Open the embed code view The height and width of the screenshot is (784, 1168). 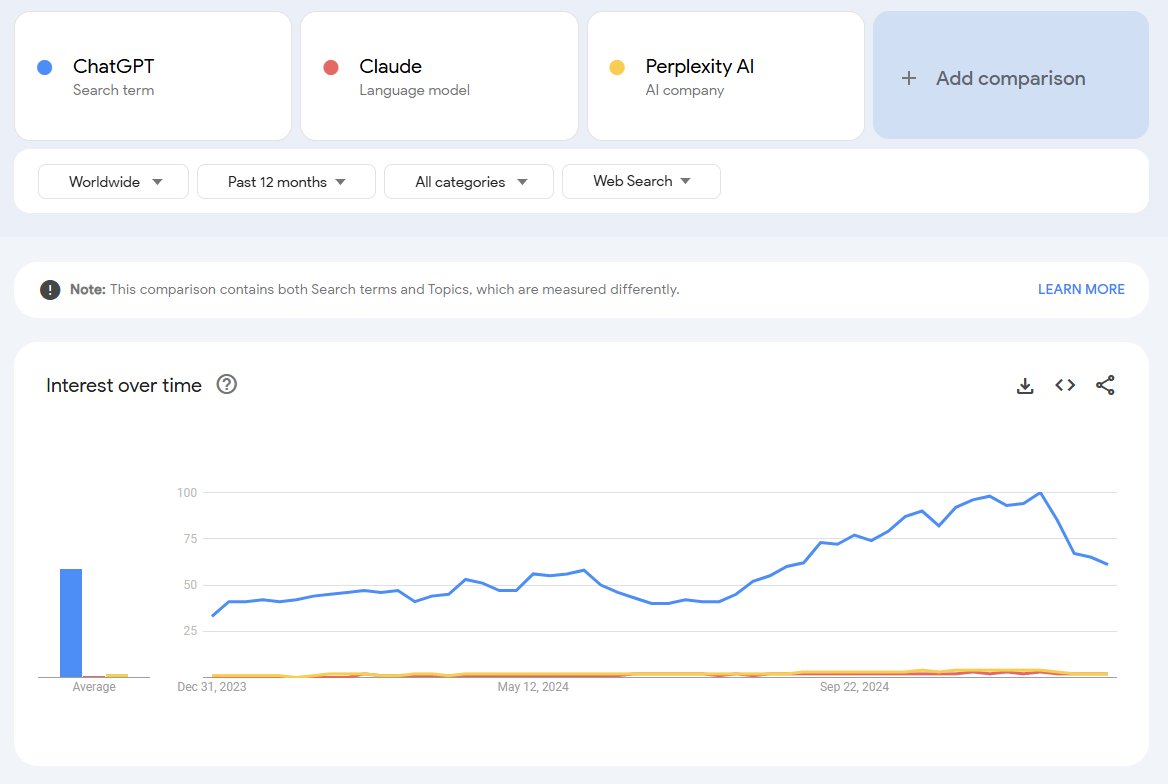click(x=1064, y=385)
